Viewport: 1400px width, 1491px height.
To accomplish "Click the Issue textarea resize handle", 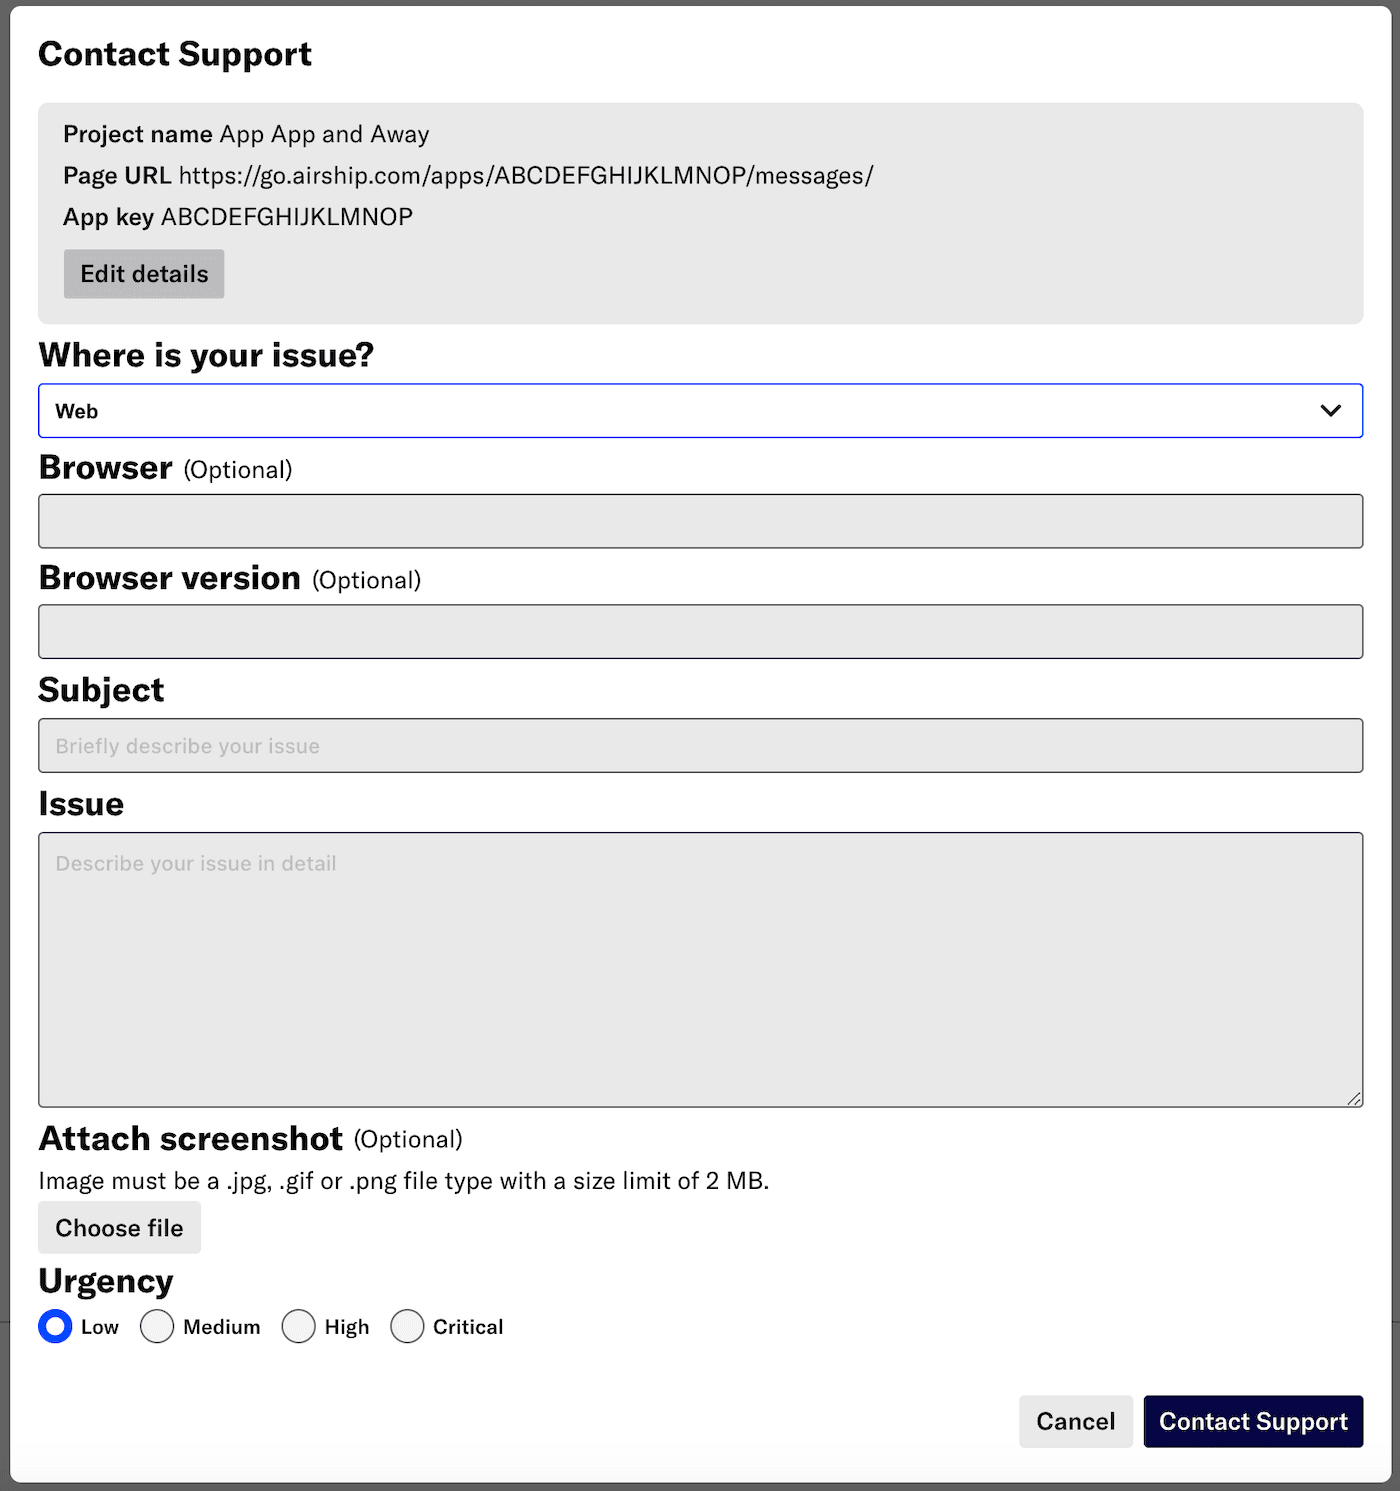I will (1354, 1098).
